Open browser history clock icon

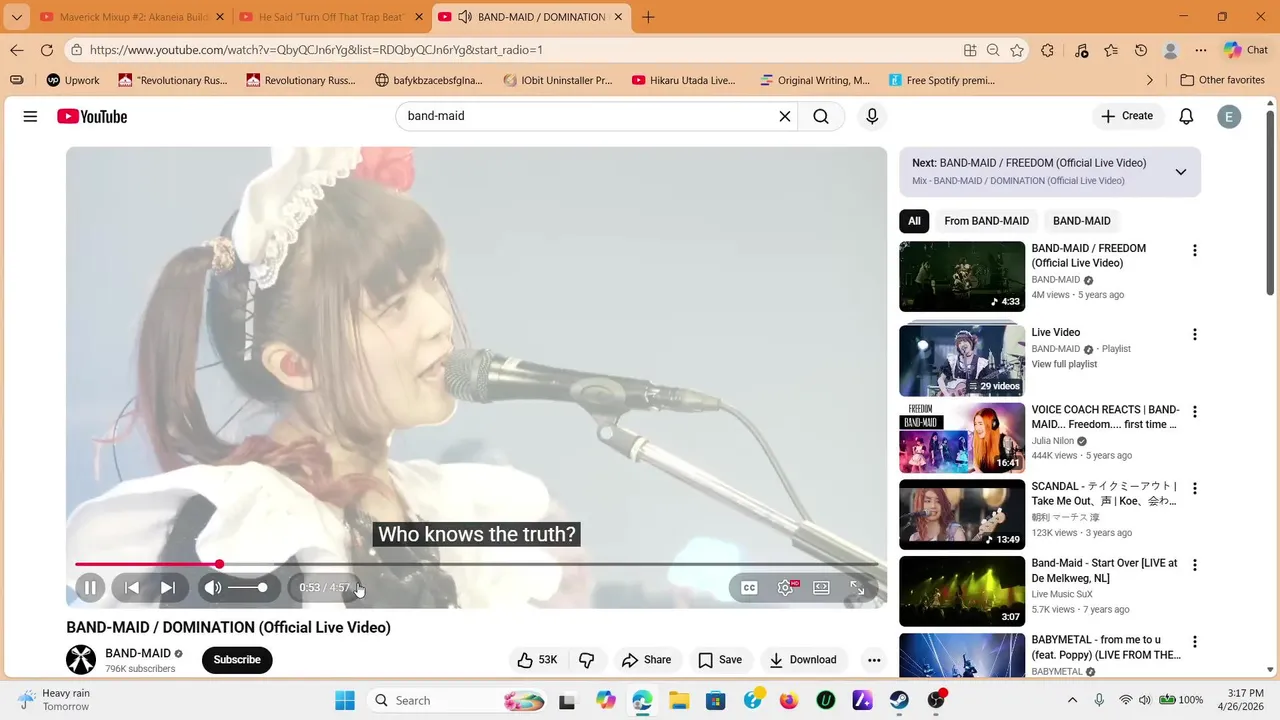1141,50
